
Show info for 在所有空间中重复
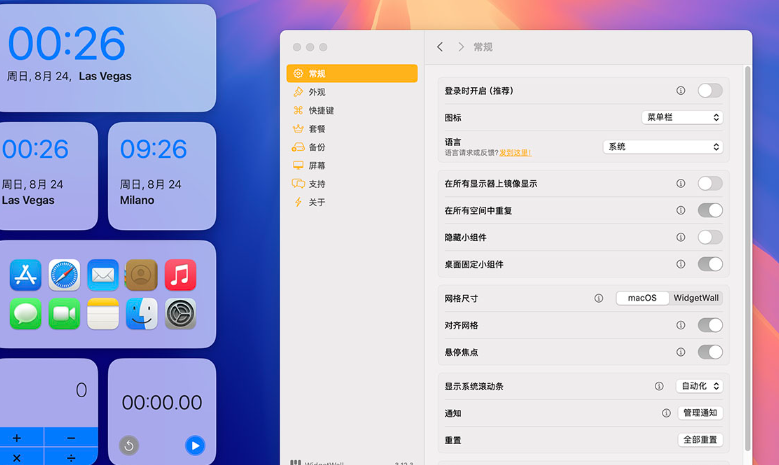point(681,210)
